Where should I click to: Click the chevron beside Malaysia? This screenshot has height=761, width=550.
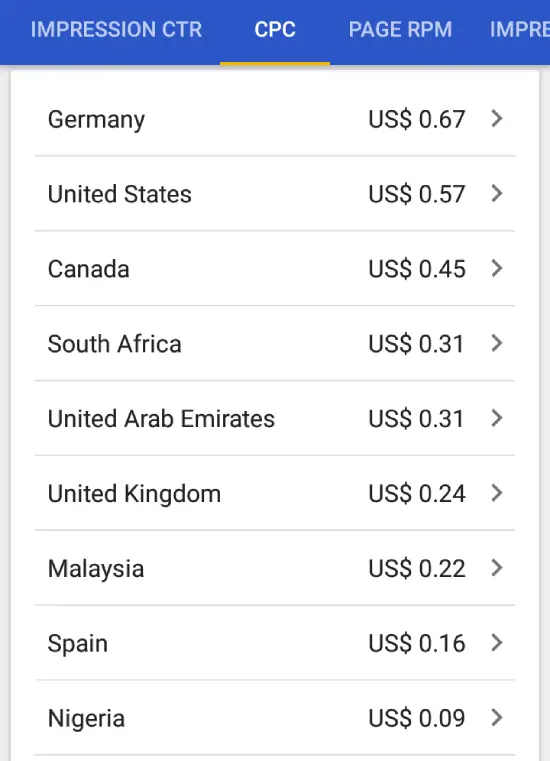pos(497,567)
